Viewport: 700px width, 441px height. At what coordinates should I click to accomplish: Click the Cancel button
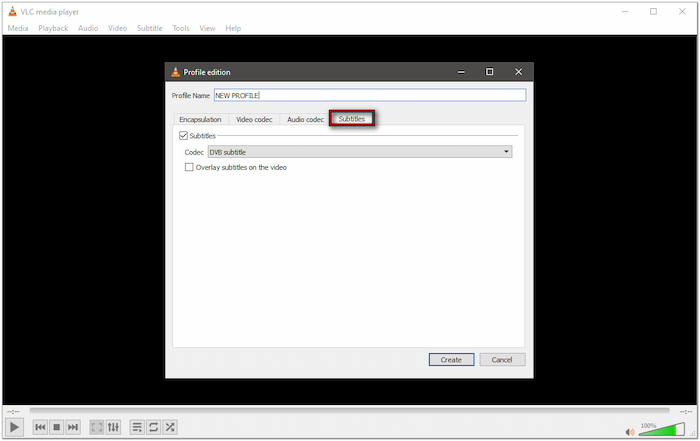502,360
